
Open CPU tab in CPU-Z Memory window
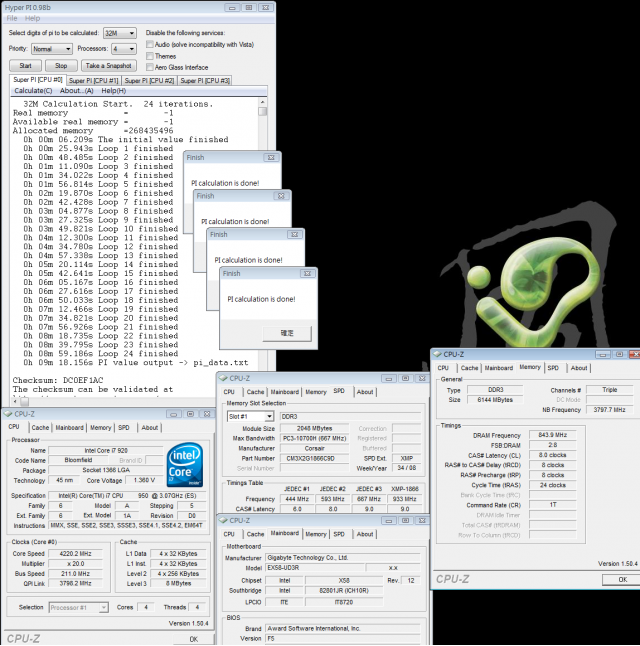[443, 368]
